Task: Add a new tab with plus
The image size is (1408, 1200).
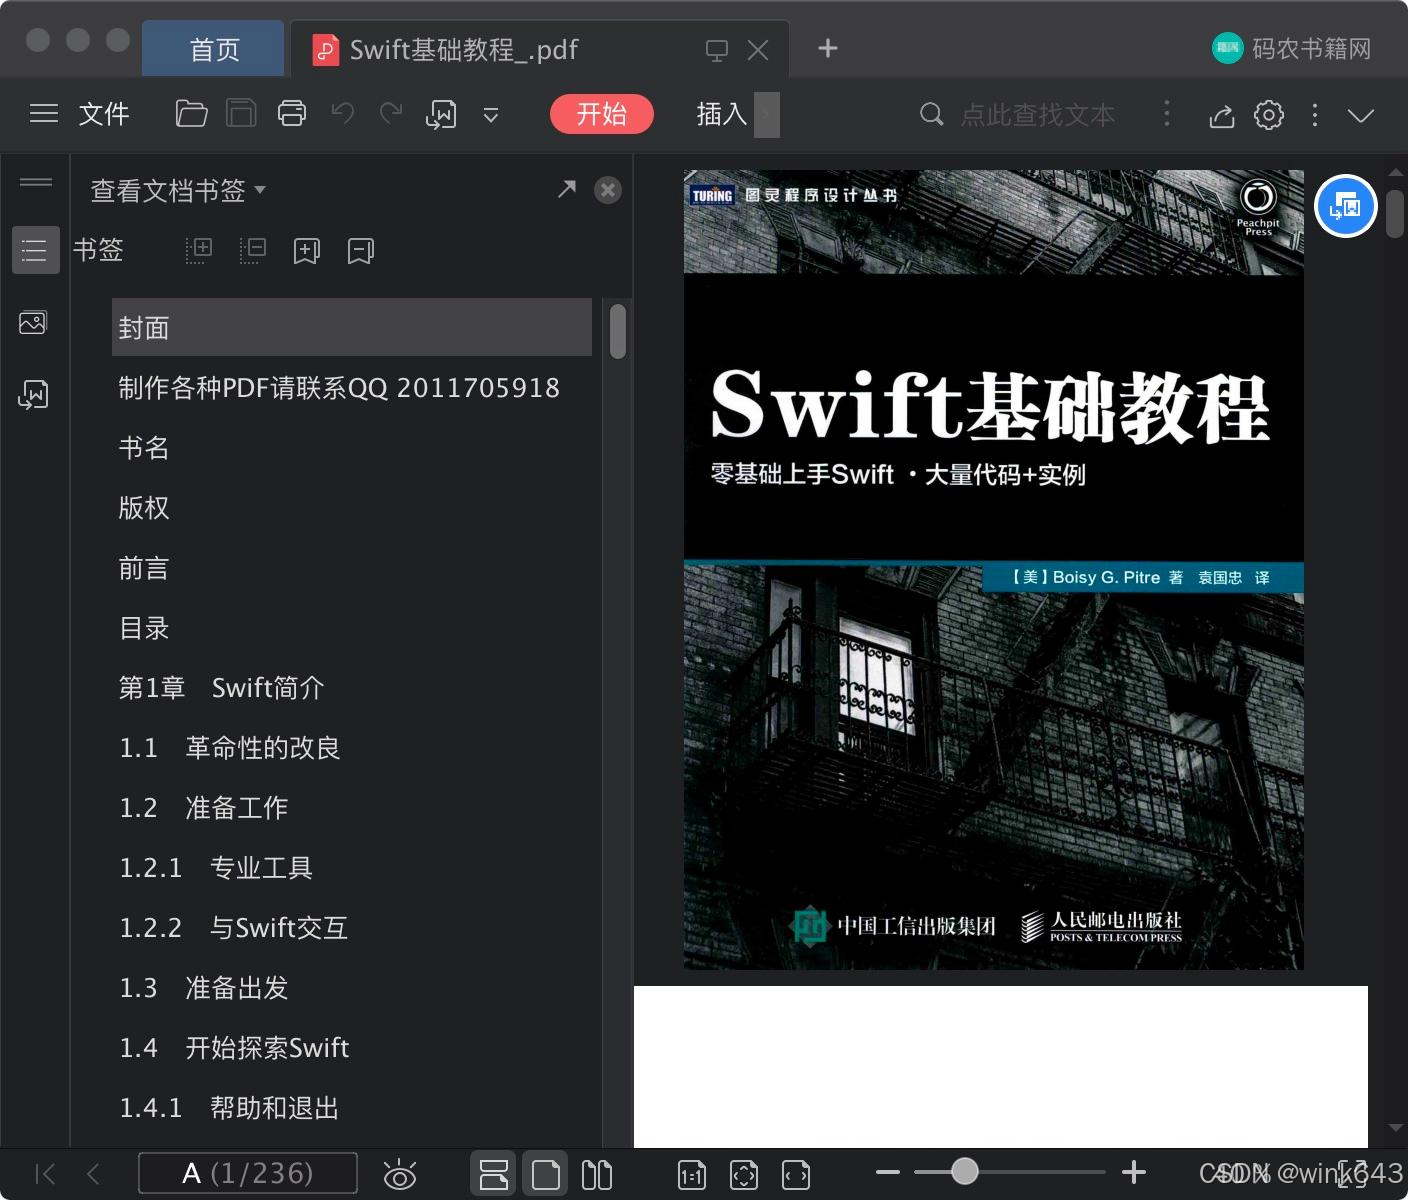Action: [x=828, y=48]
